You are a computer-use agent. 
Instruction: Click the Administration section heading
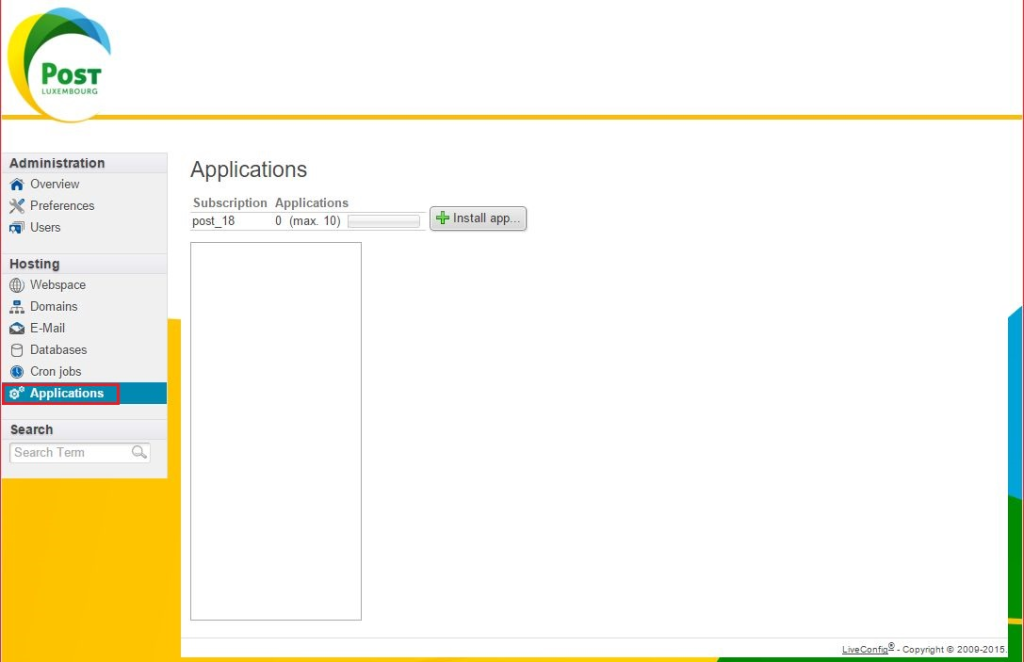point(57,163)
